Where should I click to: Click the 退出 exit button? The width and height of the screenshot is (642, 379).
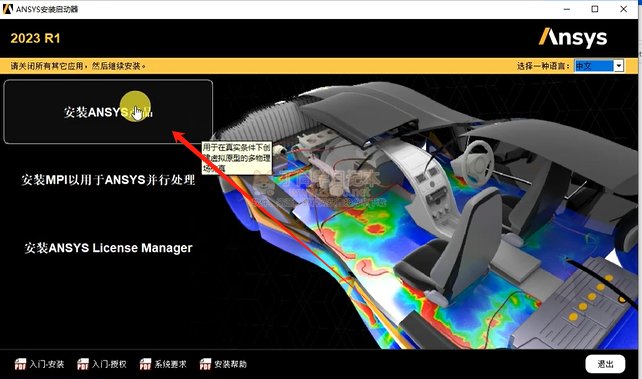pos(605,364)
